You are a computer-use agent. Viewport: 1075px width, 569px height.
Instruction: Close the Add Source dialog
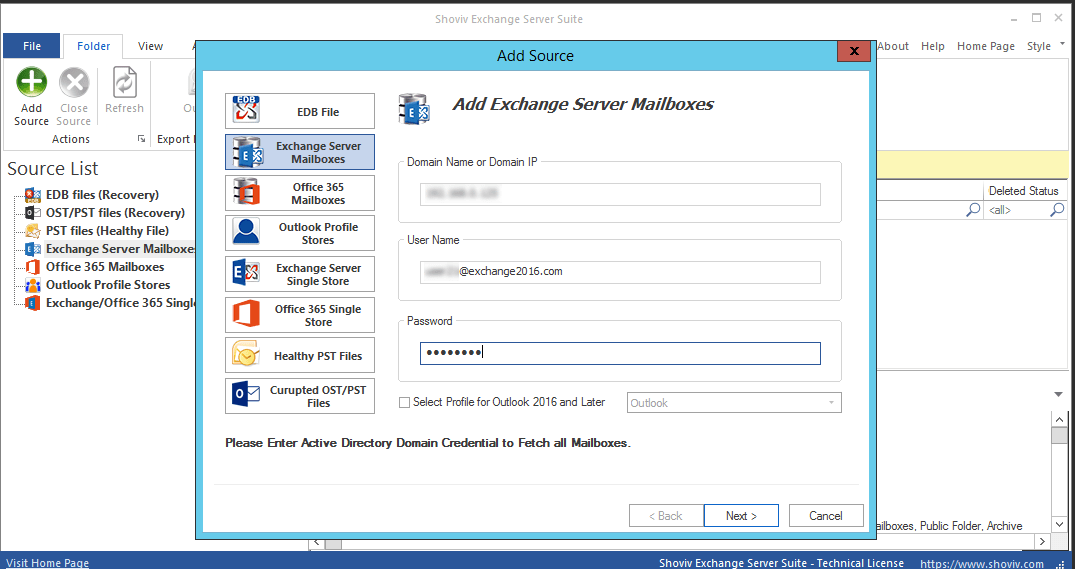tap(854, 51)
